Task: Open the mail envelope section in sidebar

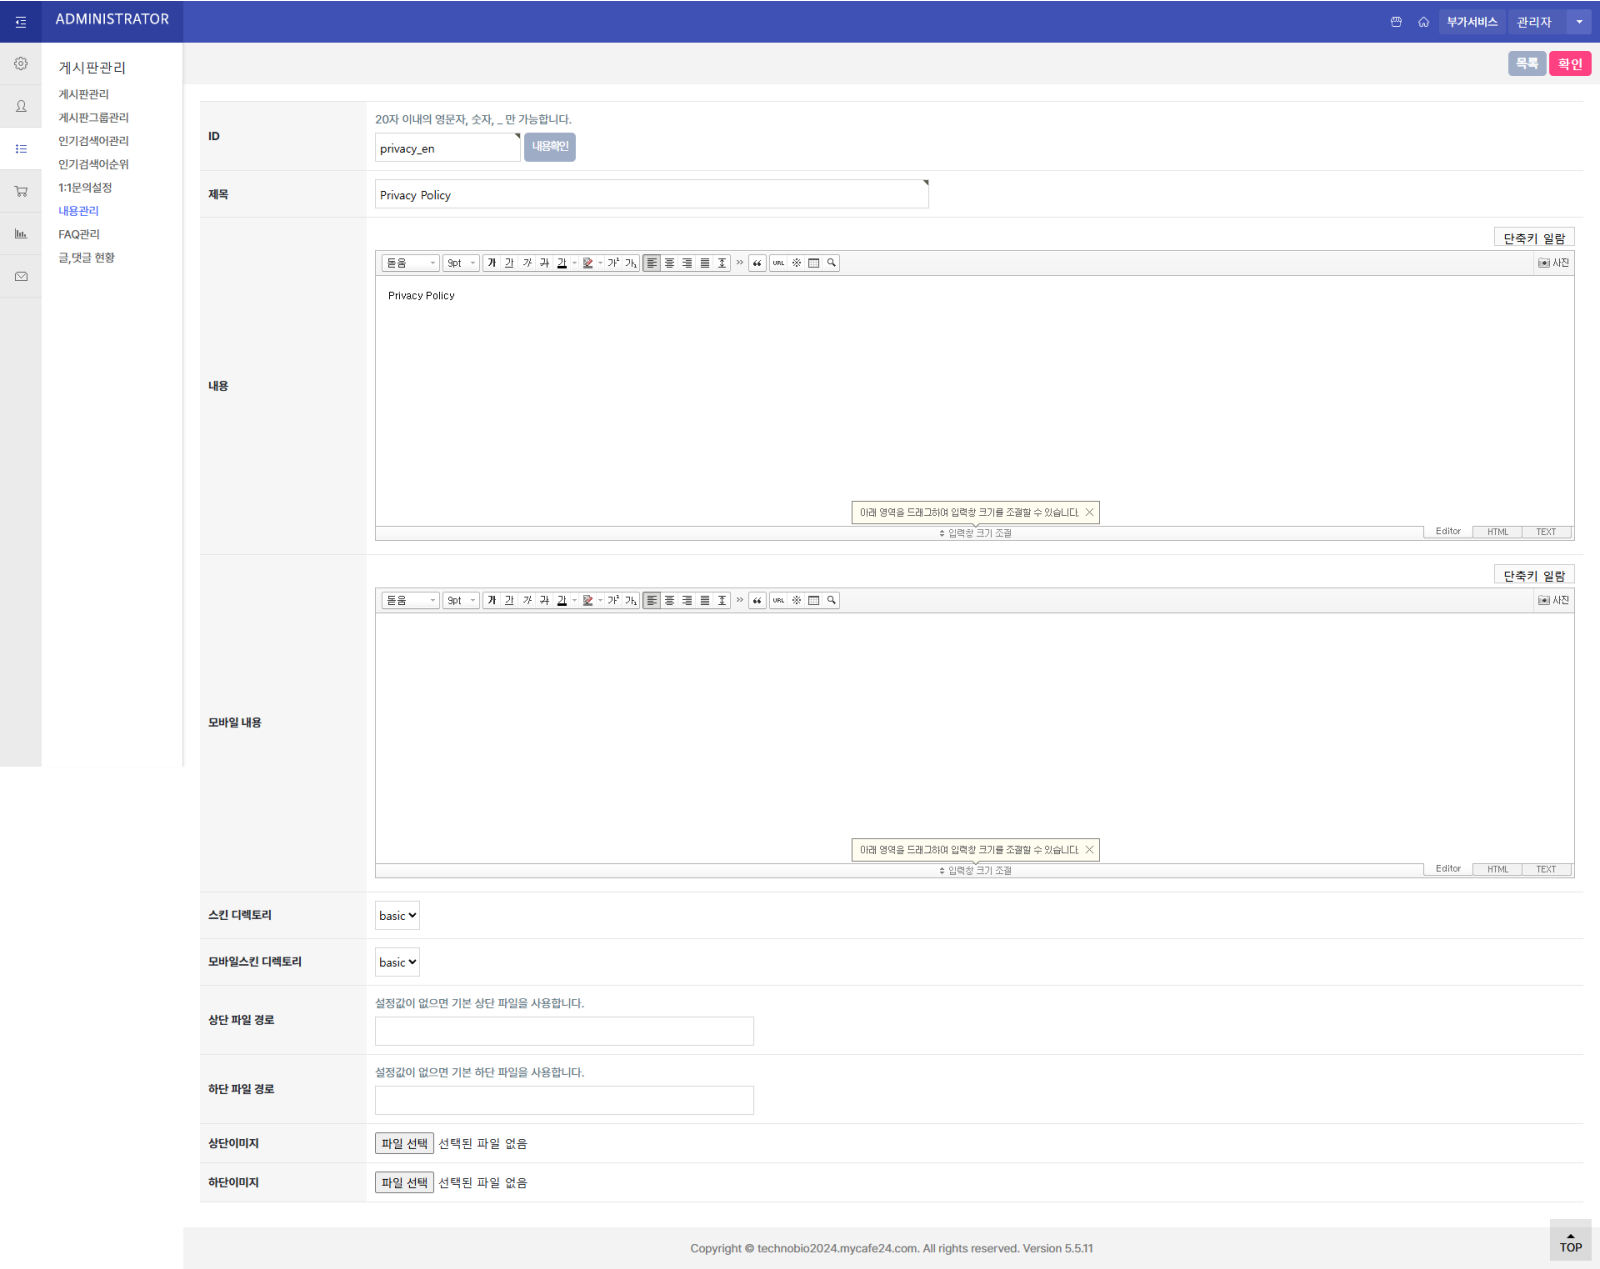Action: (21, 276)
